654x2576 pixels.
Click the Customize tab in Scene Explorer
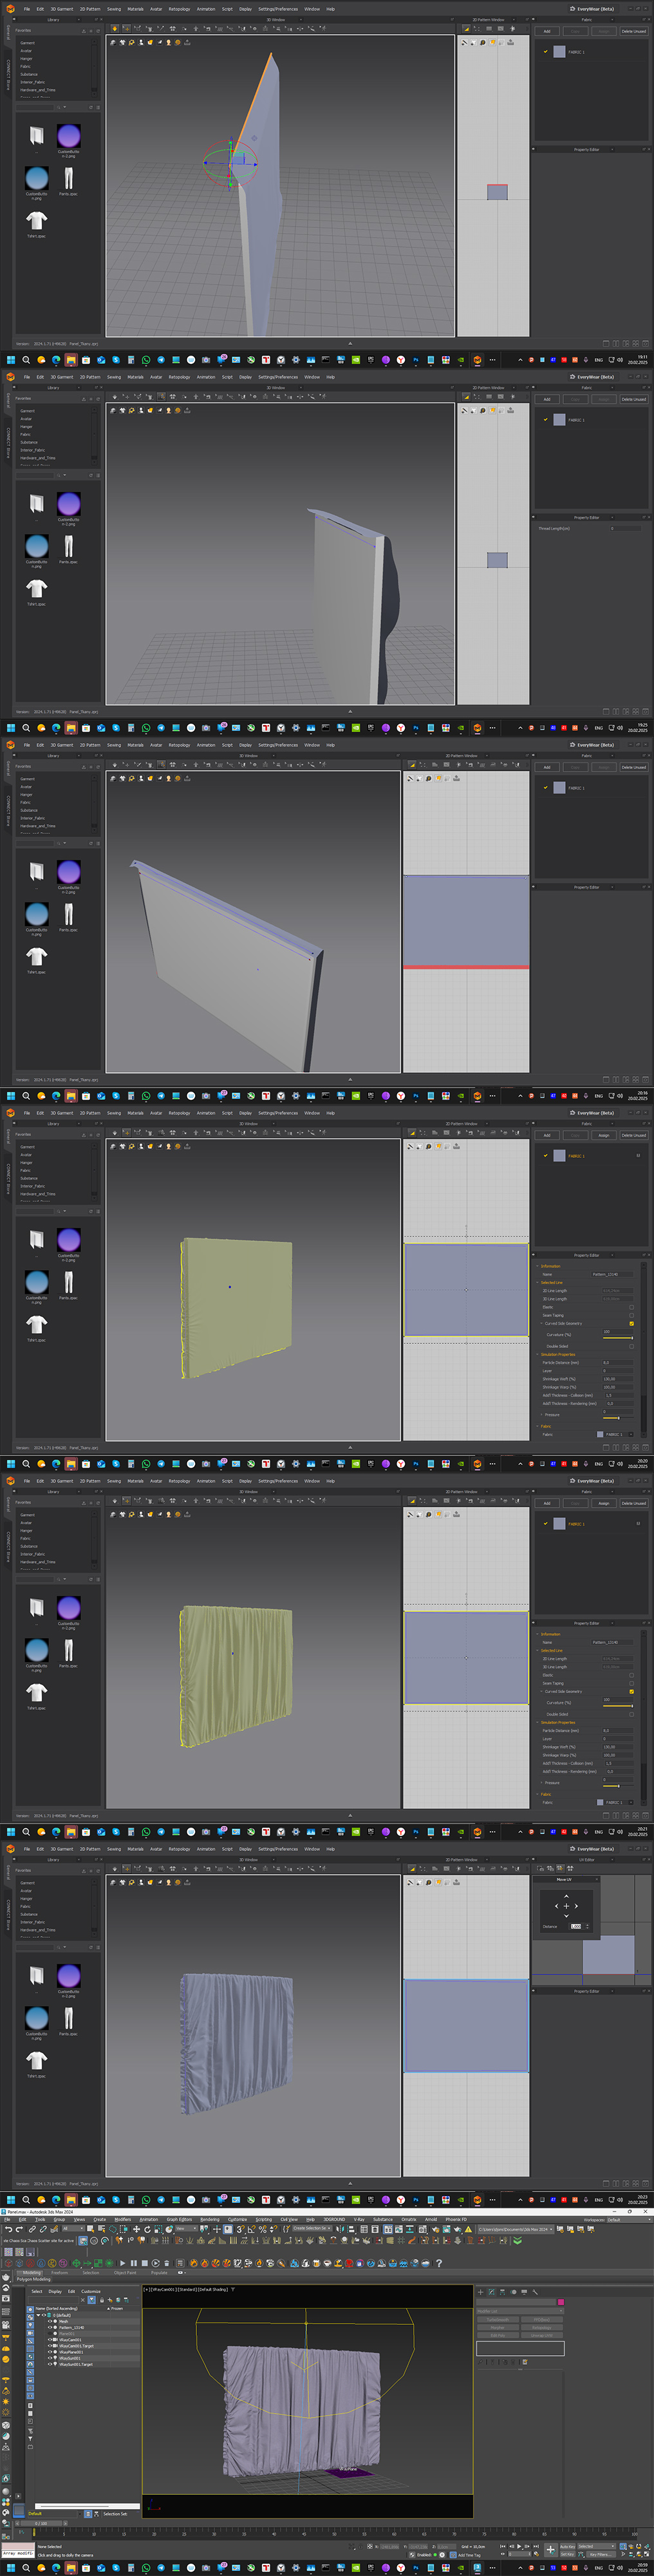(x=91, y=2291)
